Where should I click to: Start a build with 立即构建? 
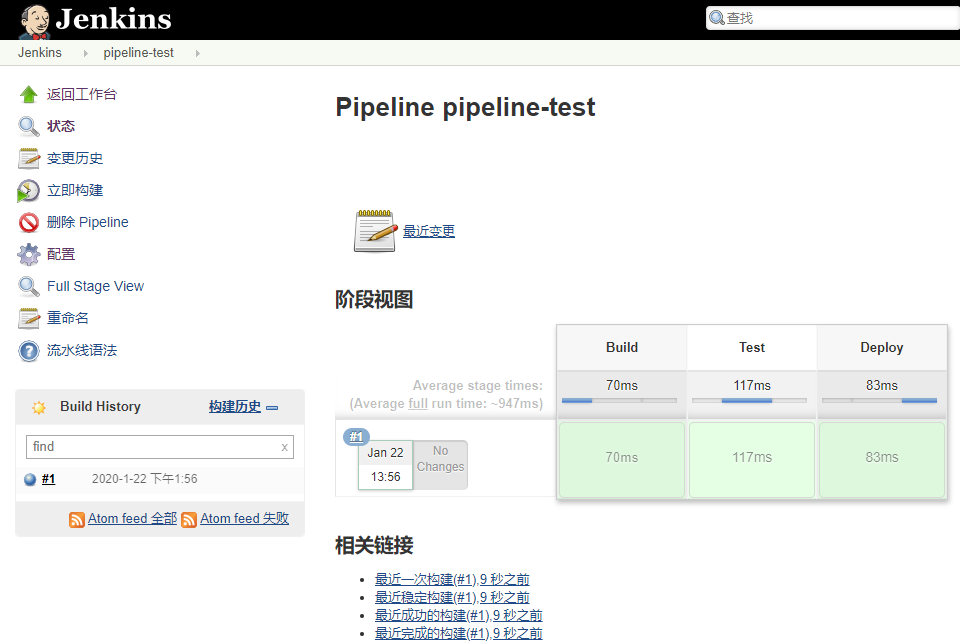(75, 190)
